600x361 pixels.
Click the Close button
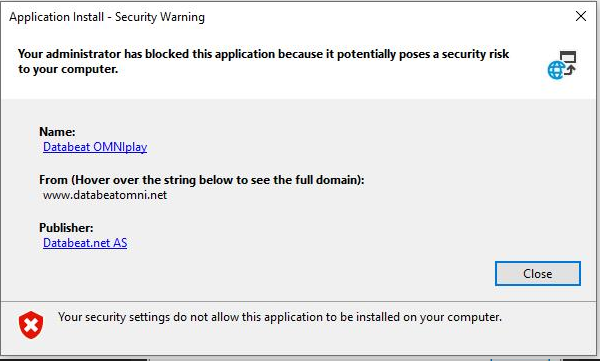(x=538, y=274)
